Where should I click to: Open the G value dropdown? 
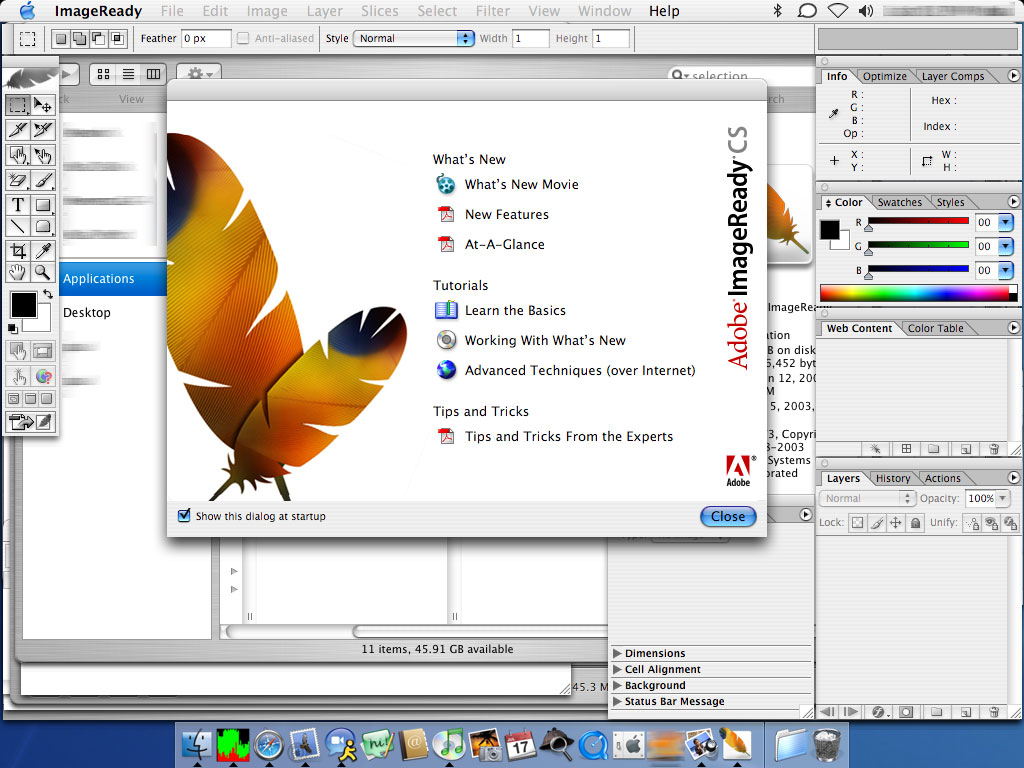(x=1006, y=246)
